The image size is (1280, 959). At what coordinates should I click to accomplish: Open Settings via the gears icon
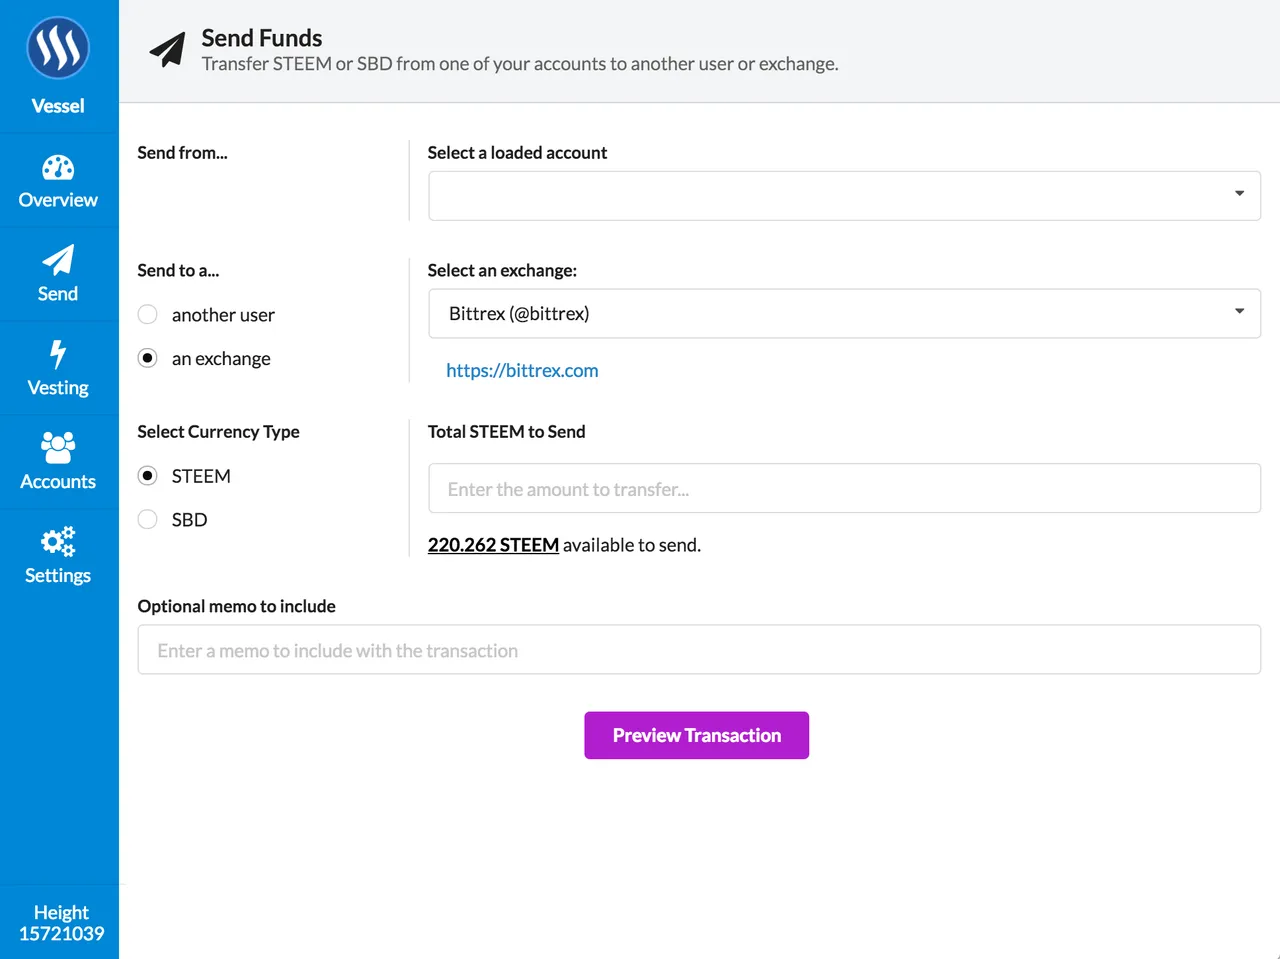point(58,541)
